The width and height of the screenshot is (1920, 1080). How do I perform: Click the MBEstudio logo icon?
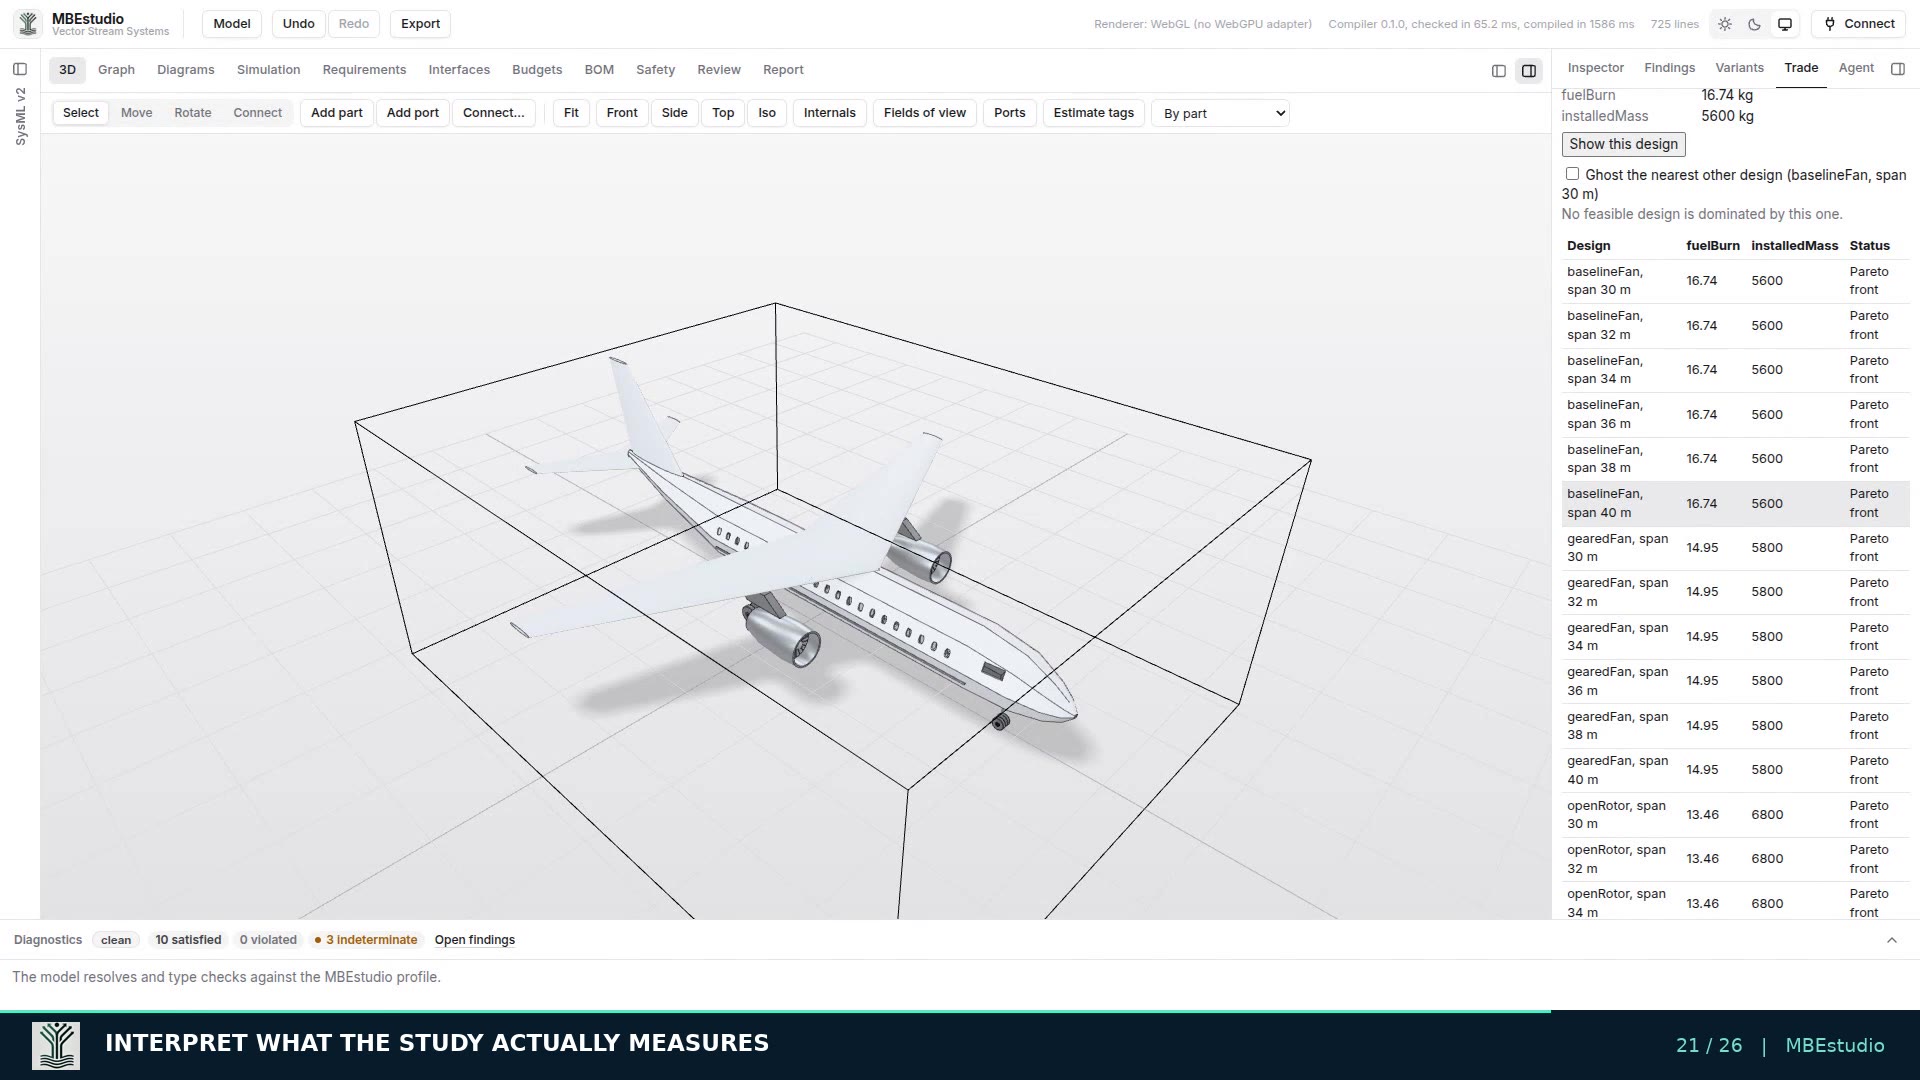(28, 23)
